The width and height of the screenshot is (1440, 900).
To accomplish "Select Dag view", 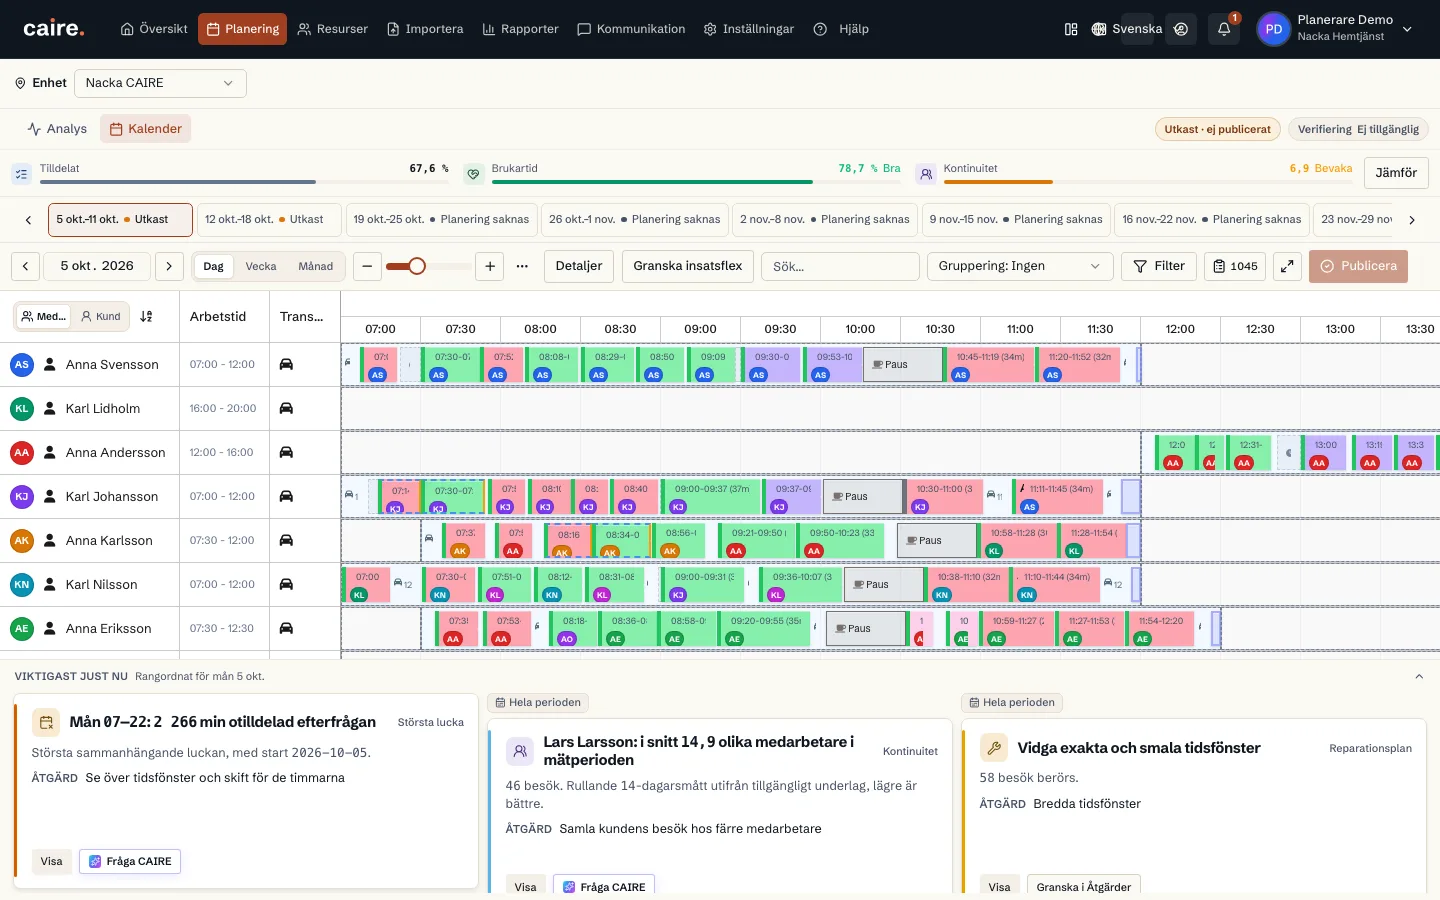I will [x=214, y=266].
